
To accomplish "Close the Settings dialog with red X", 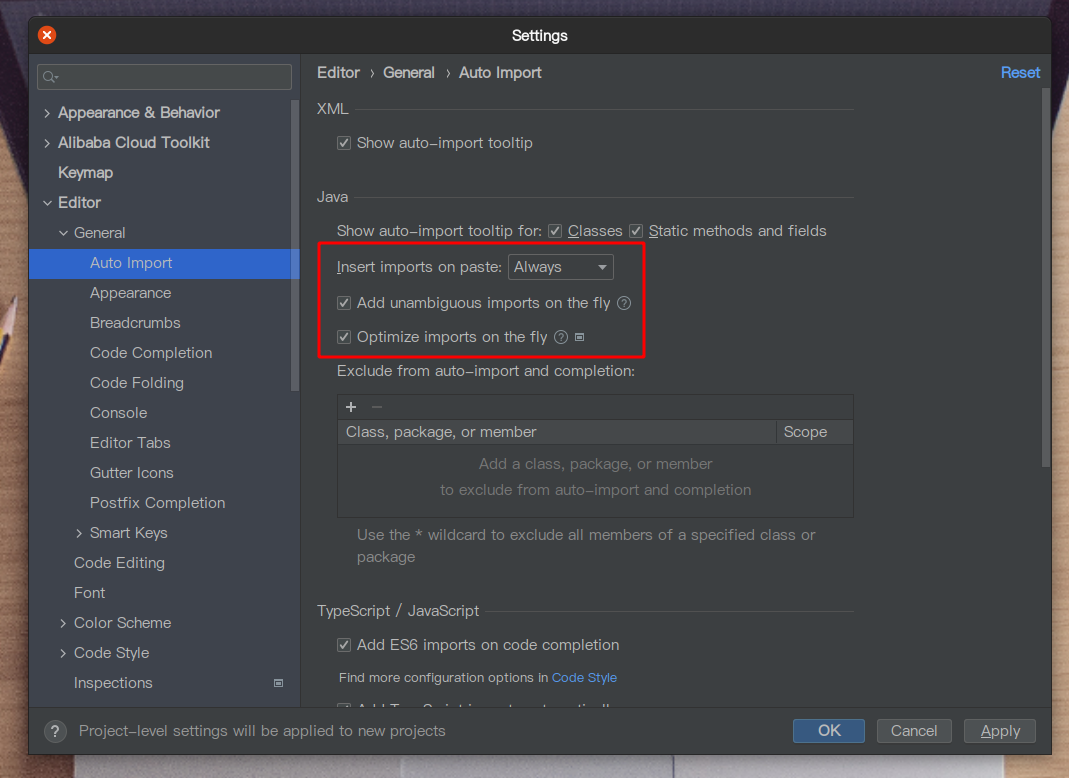I will coord(47,35).
